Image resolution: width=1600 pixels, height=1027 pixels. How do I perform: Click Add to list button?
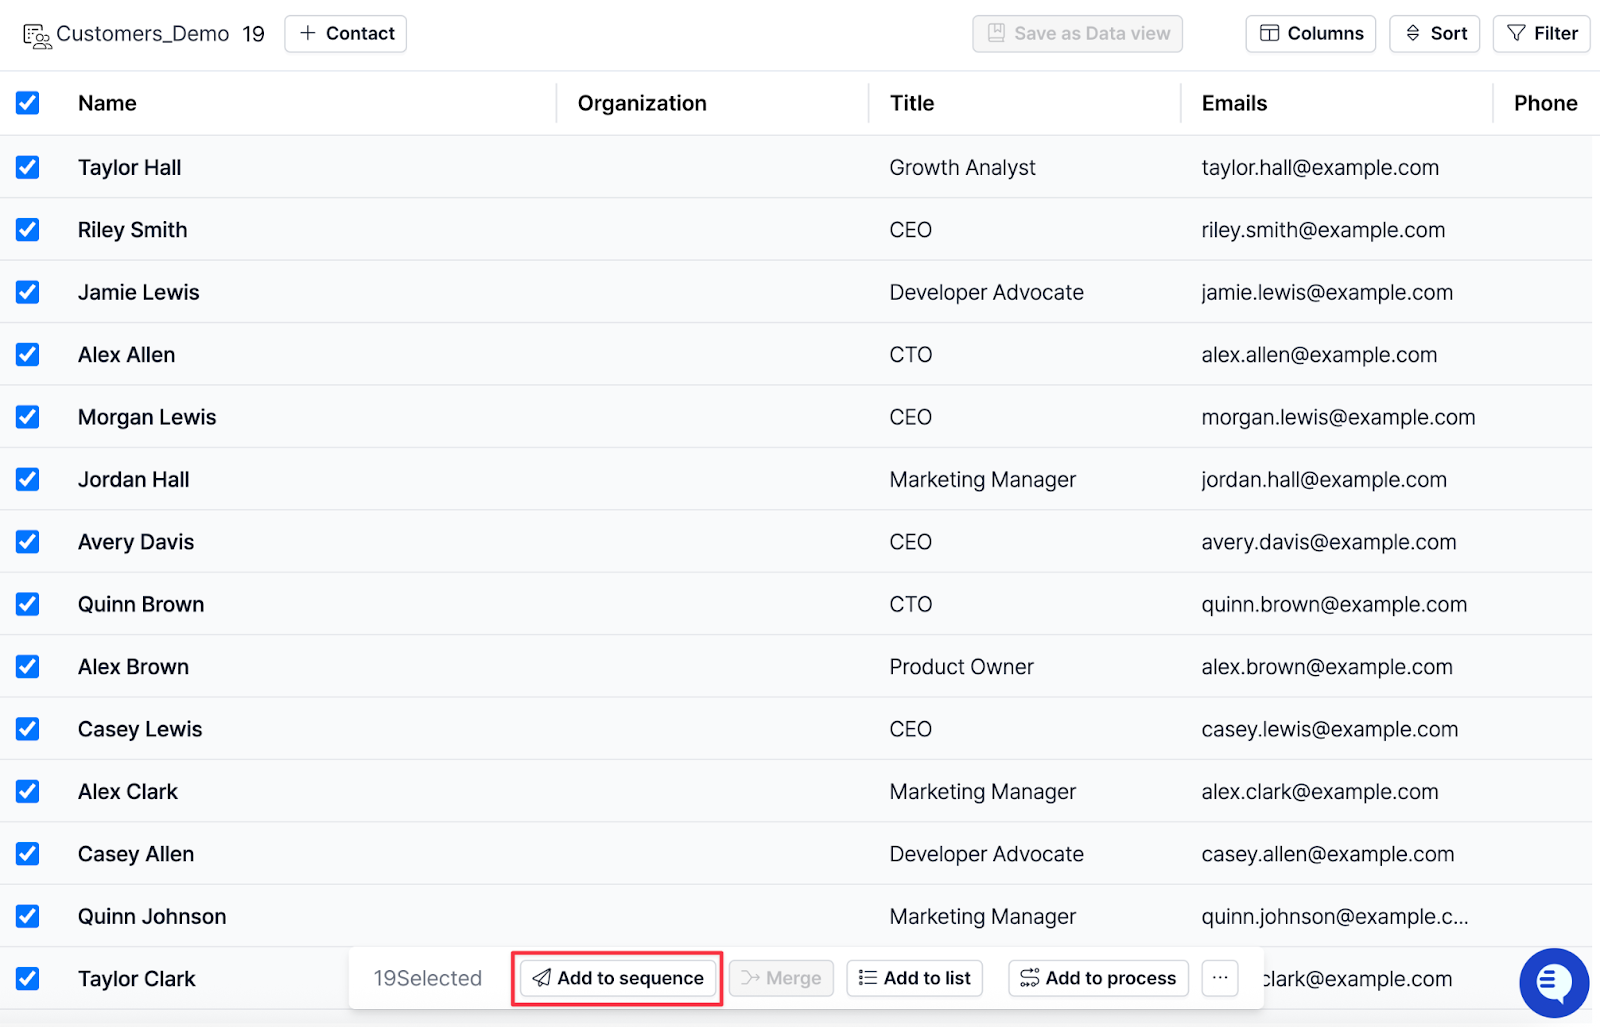pos(915,978)
